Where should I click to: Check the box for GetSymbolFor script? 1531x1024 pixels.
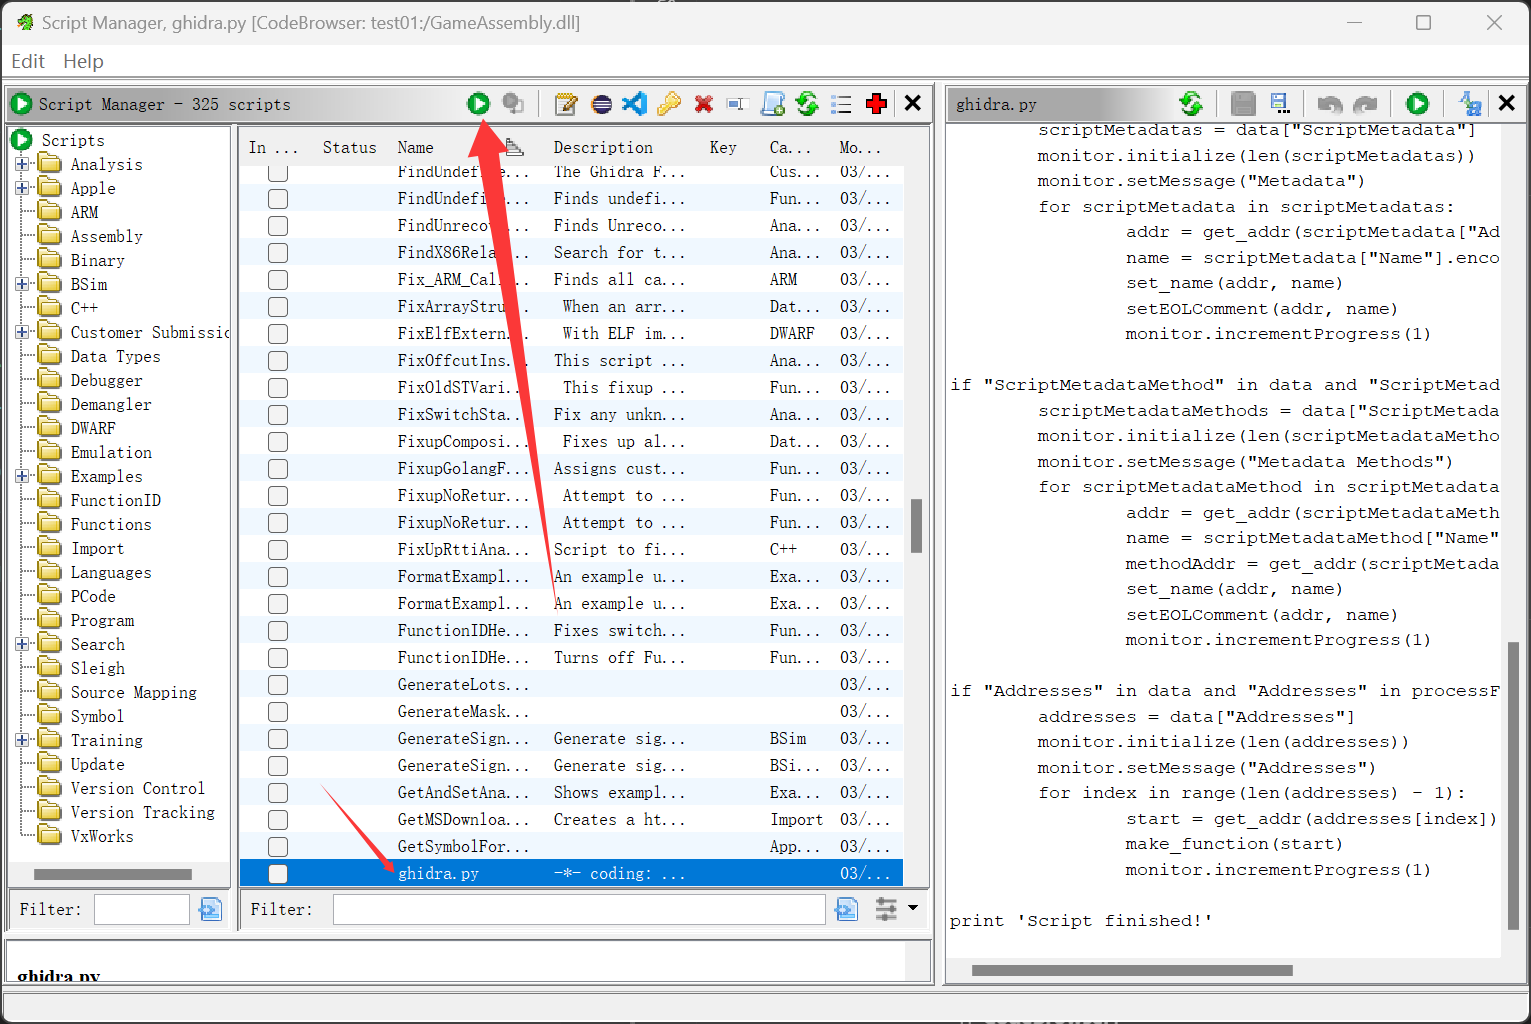point(278,847)
